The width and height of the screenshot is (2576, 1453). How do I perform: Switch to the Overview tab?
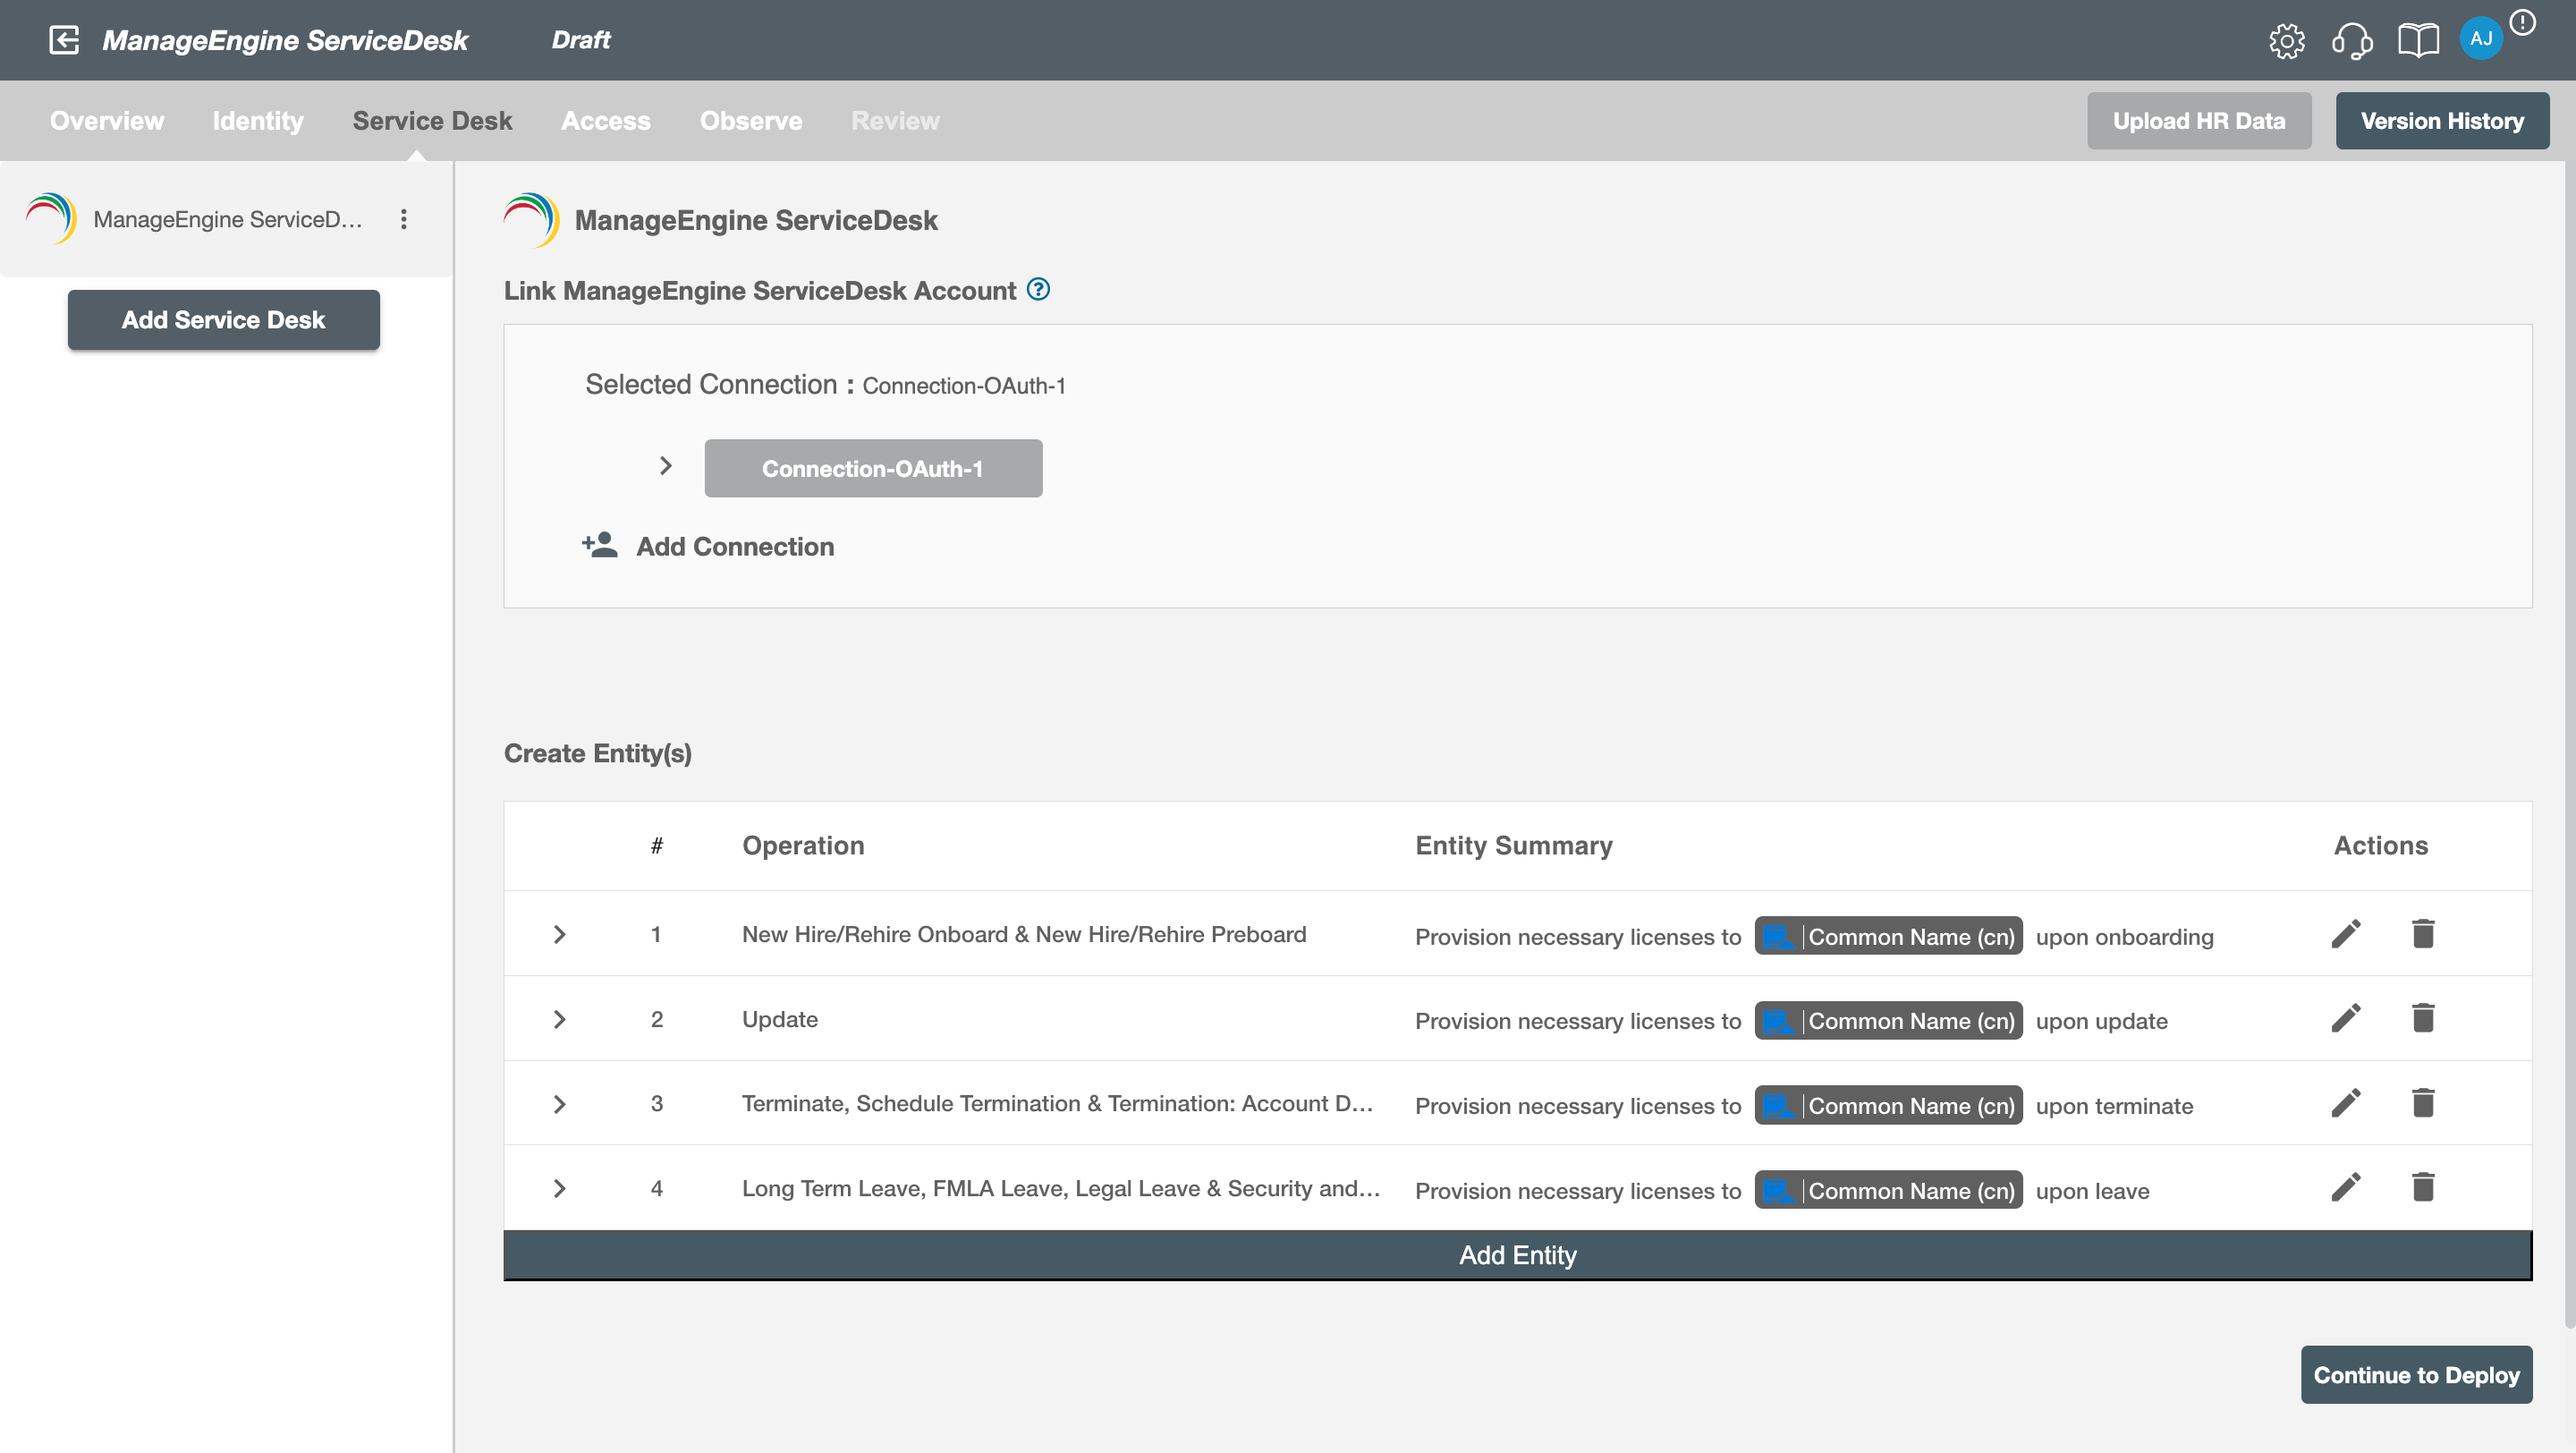[107, 121]
